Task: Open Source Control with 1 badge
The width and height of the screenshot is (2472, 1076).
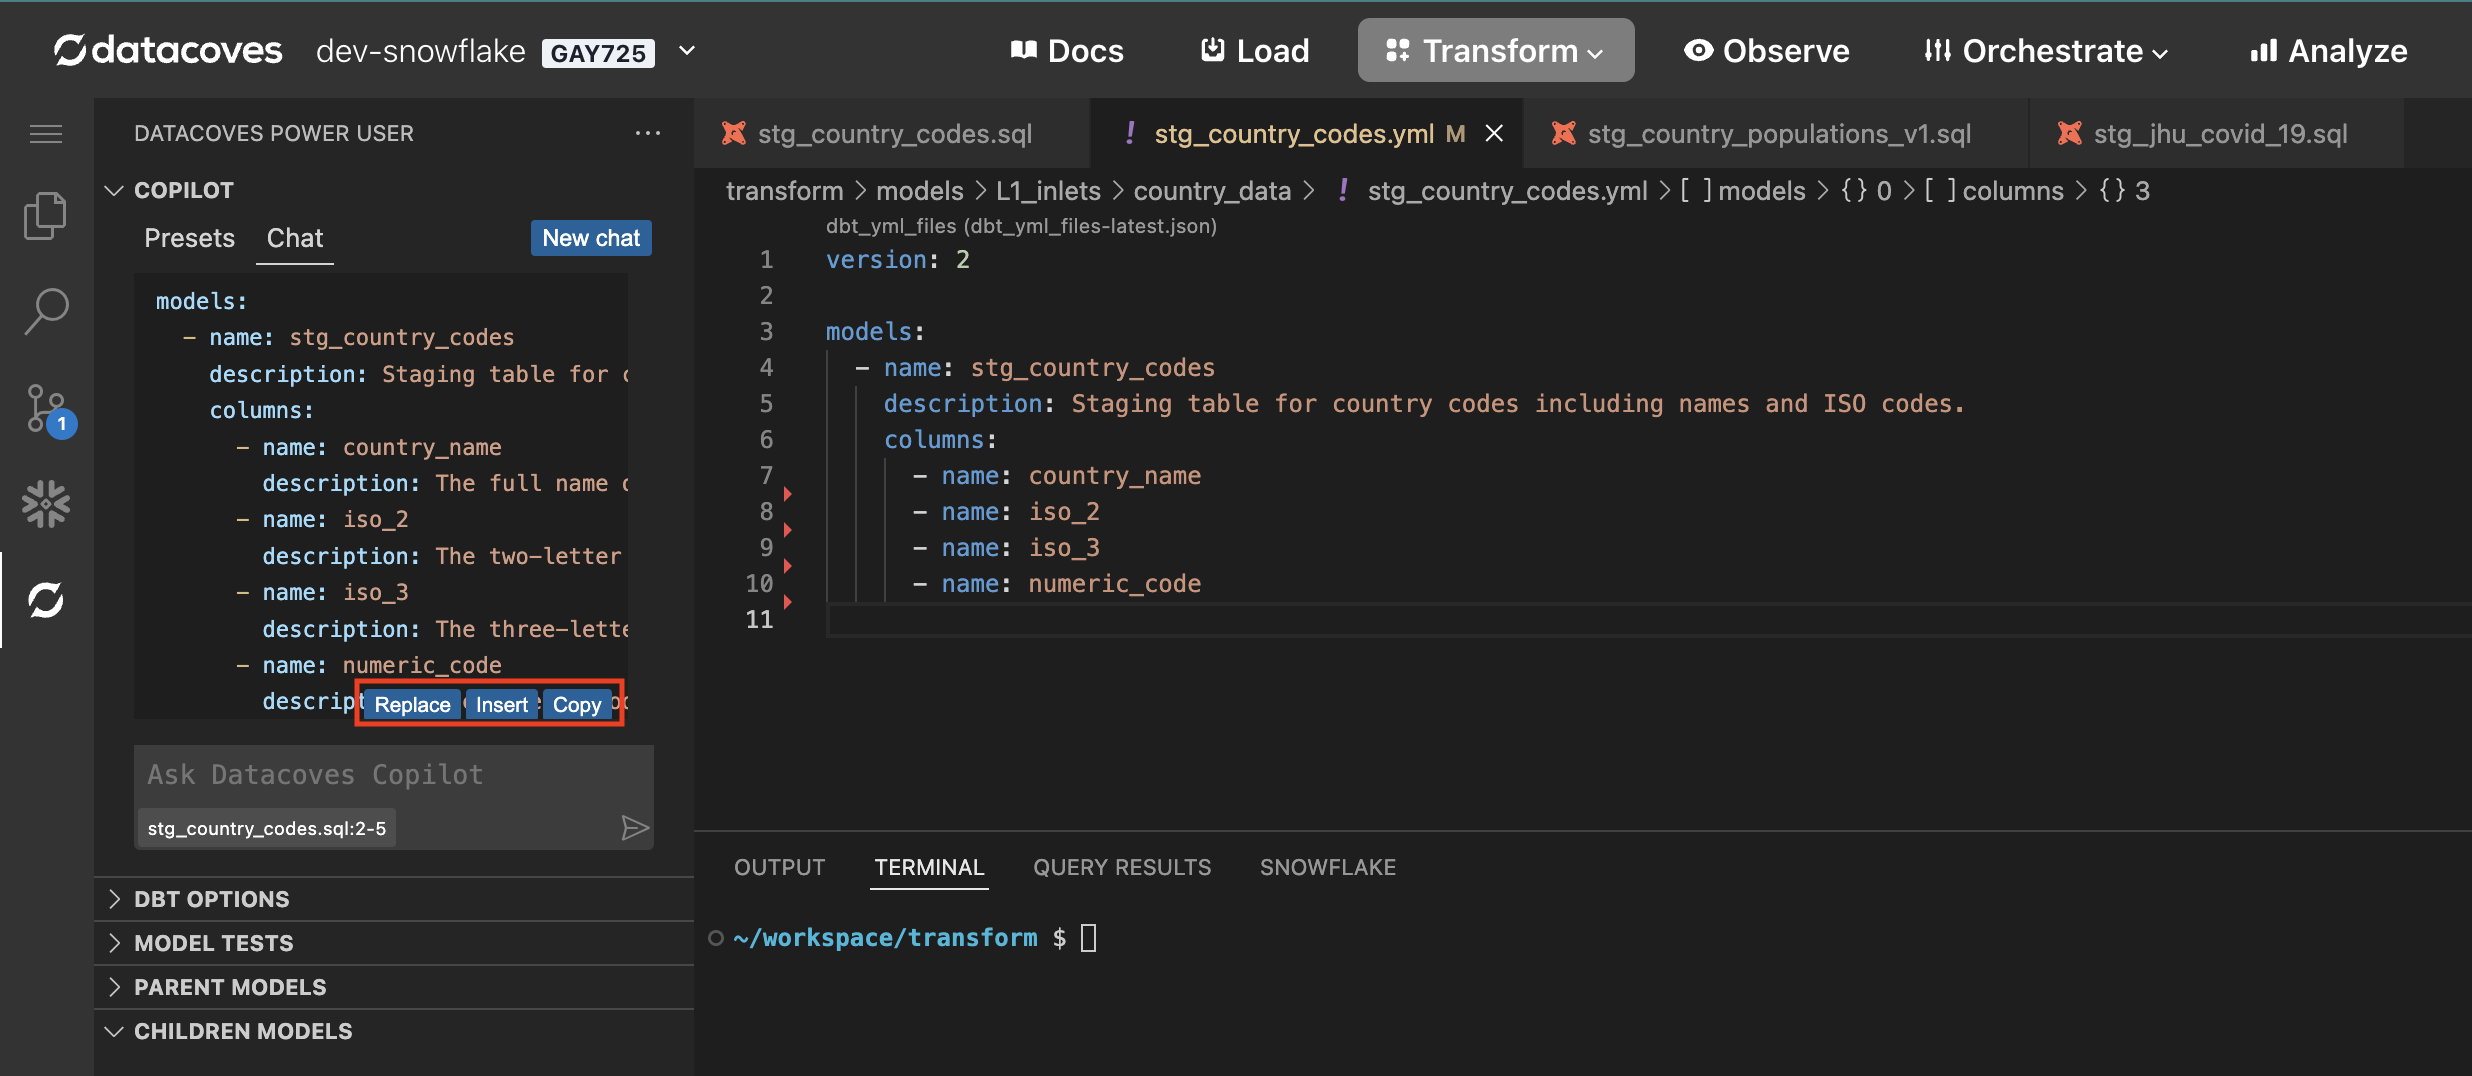Action: (x=48, y=410)
